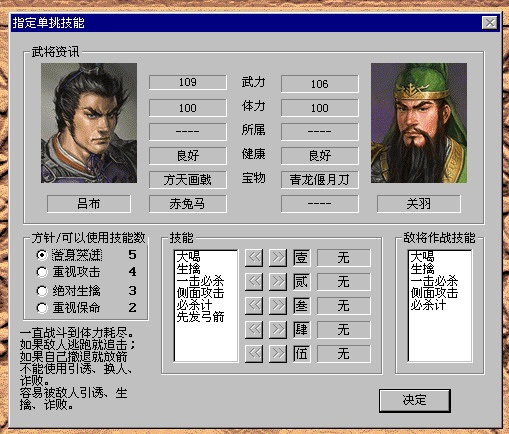The image size is (509, 434).
Task: Click the left arrow for slot 叁
Action: click(254, 306)
